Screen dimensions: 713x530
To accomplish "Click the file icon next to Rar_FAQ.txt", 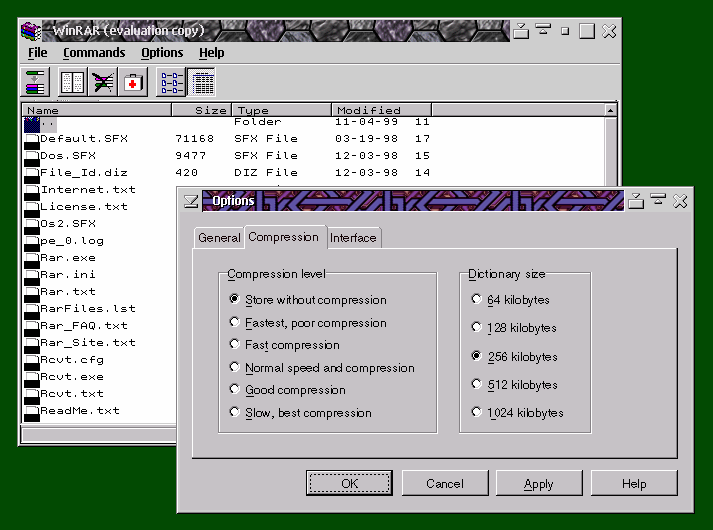I will [31, 329].
